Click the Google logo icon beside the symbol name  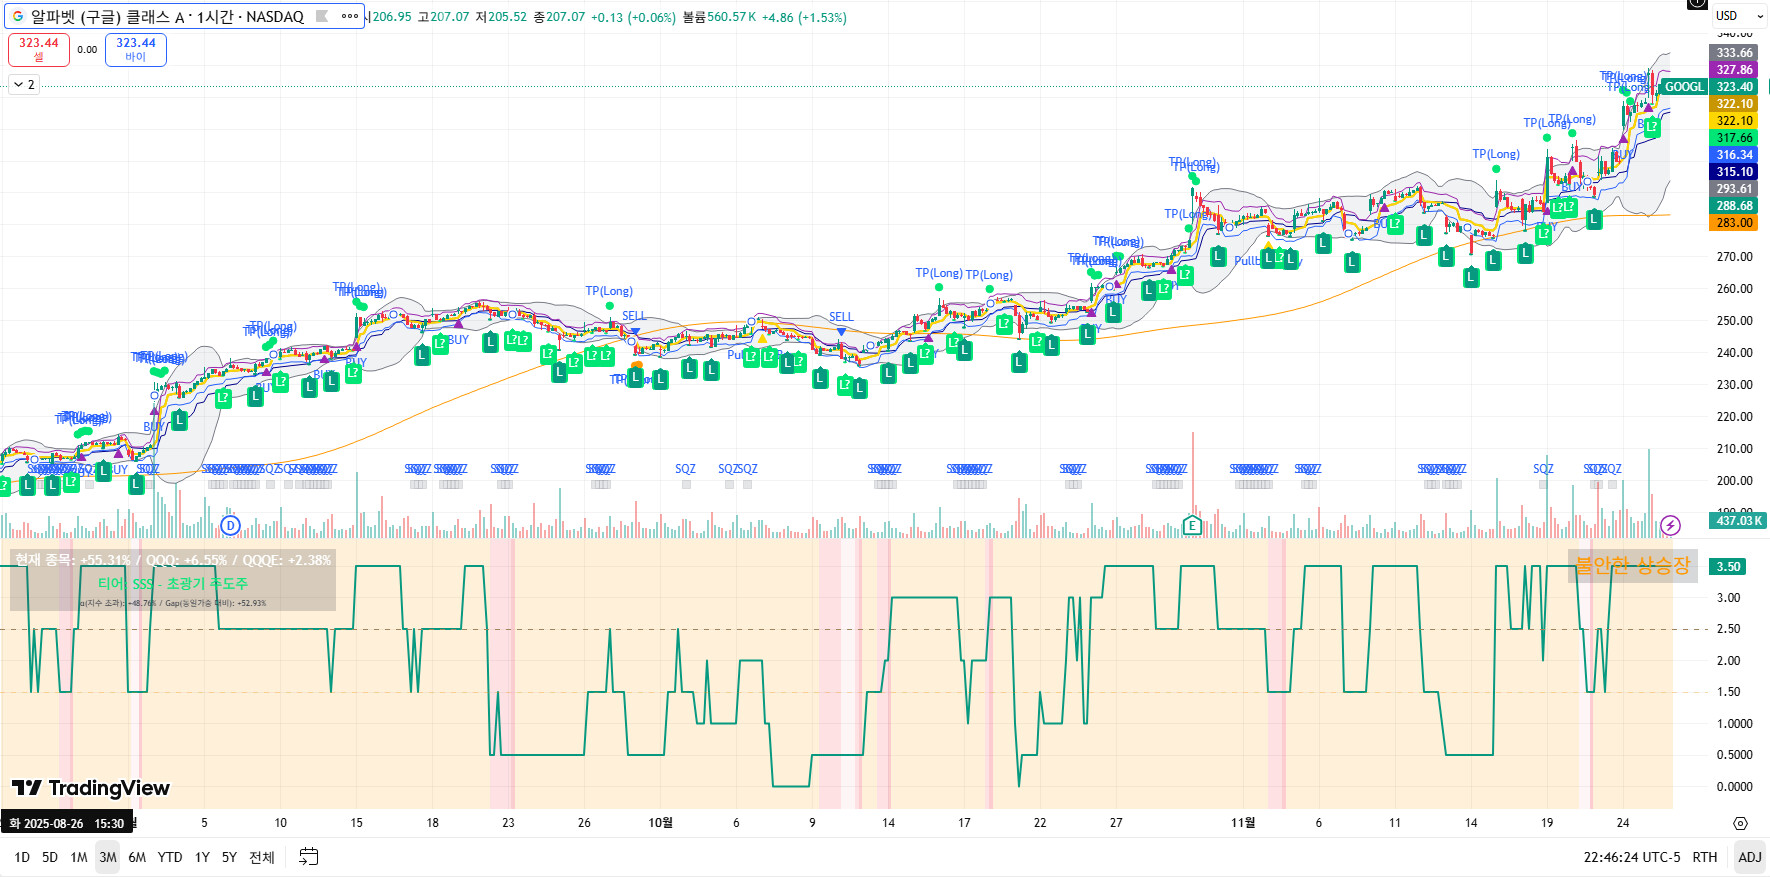[18, 16]
